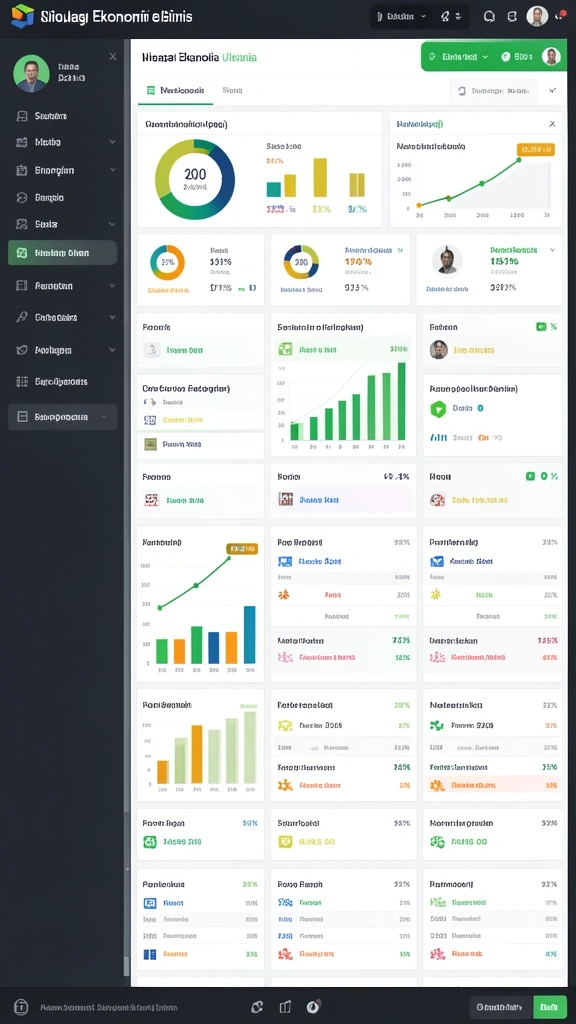Click the gray button beside the green bottom button
The height and width of the screenshot is (1024, 576).
coord(500,1007)
